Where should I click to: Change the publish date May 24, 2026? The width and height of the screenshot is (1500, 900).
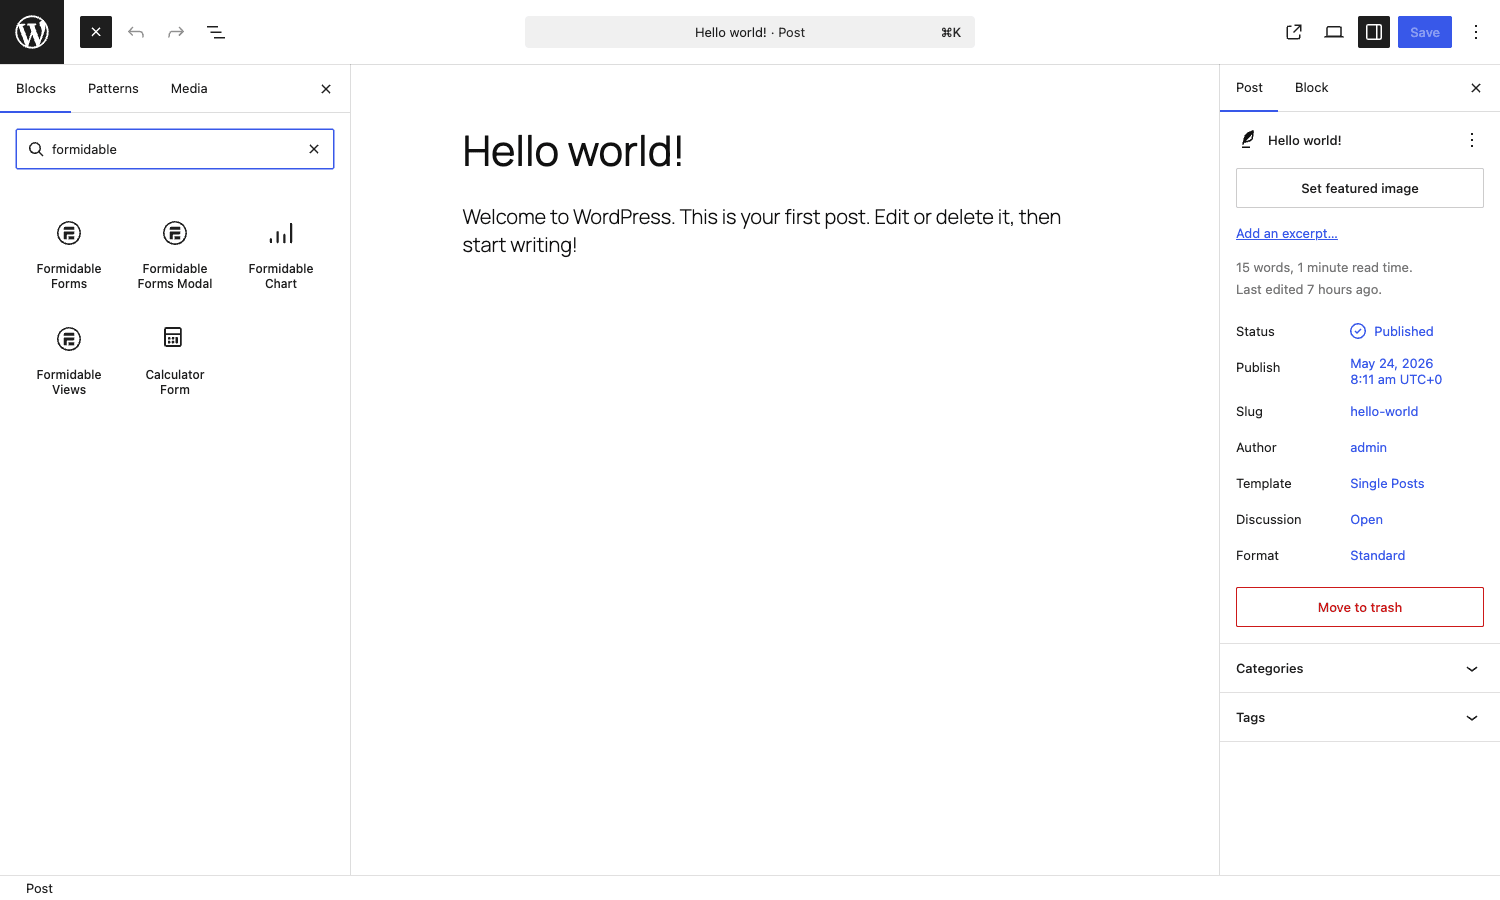pos(1396,371)
